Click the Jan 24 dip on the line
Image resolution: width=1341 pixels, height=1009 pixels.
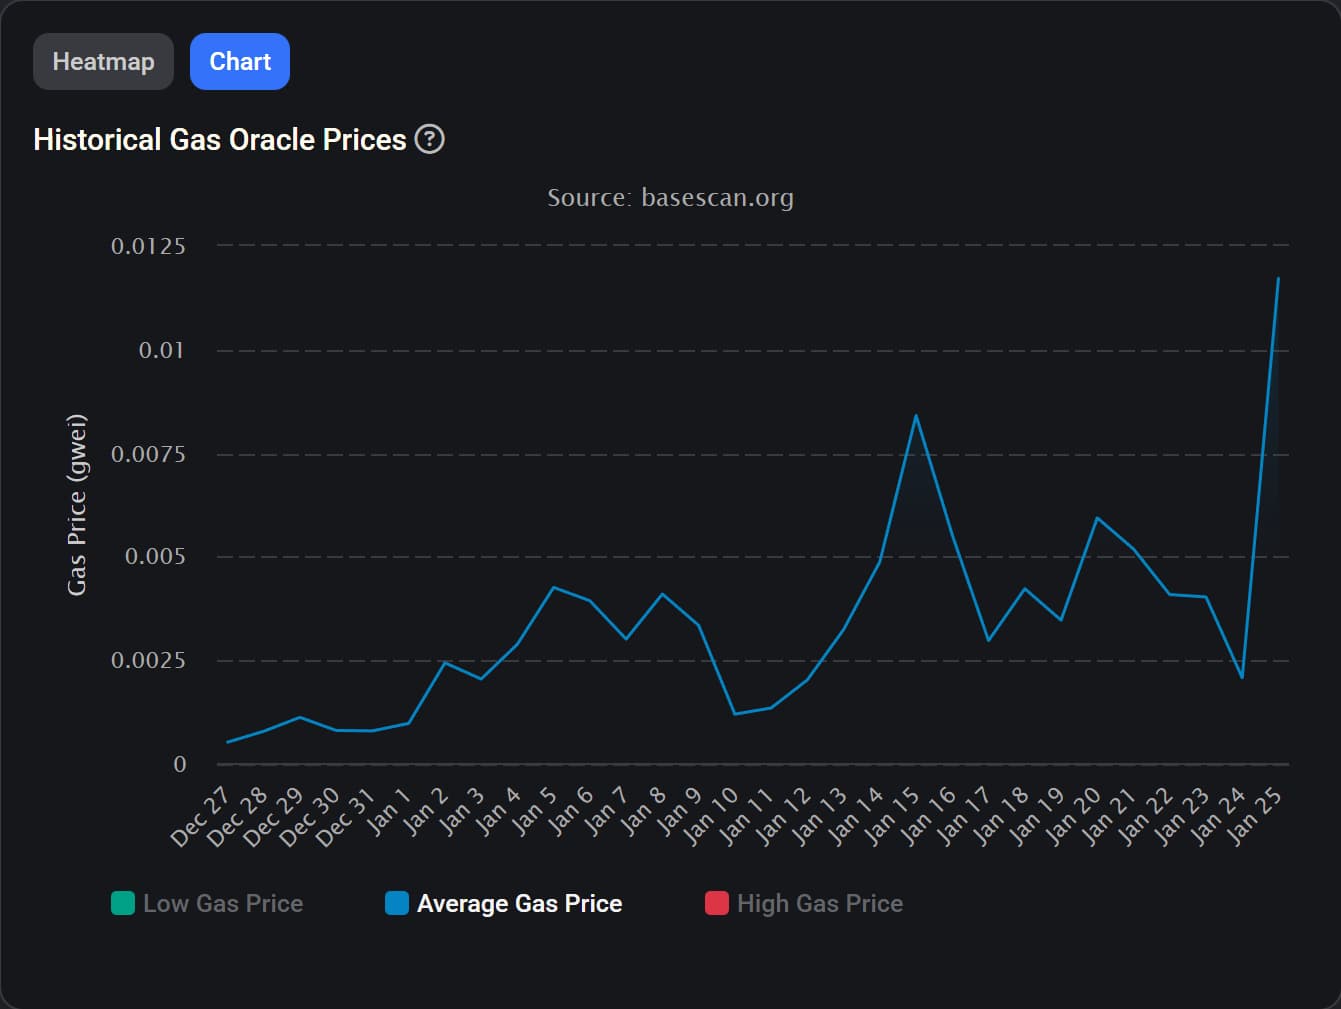coord(1242,678)
